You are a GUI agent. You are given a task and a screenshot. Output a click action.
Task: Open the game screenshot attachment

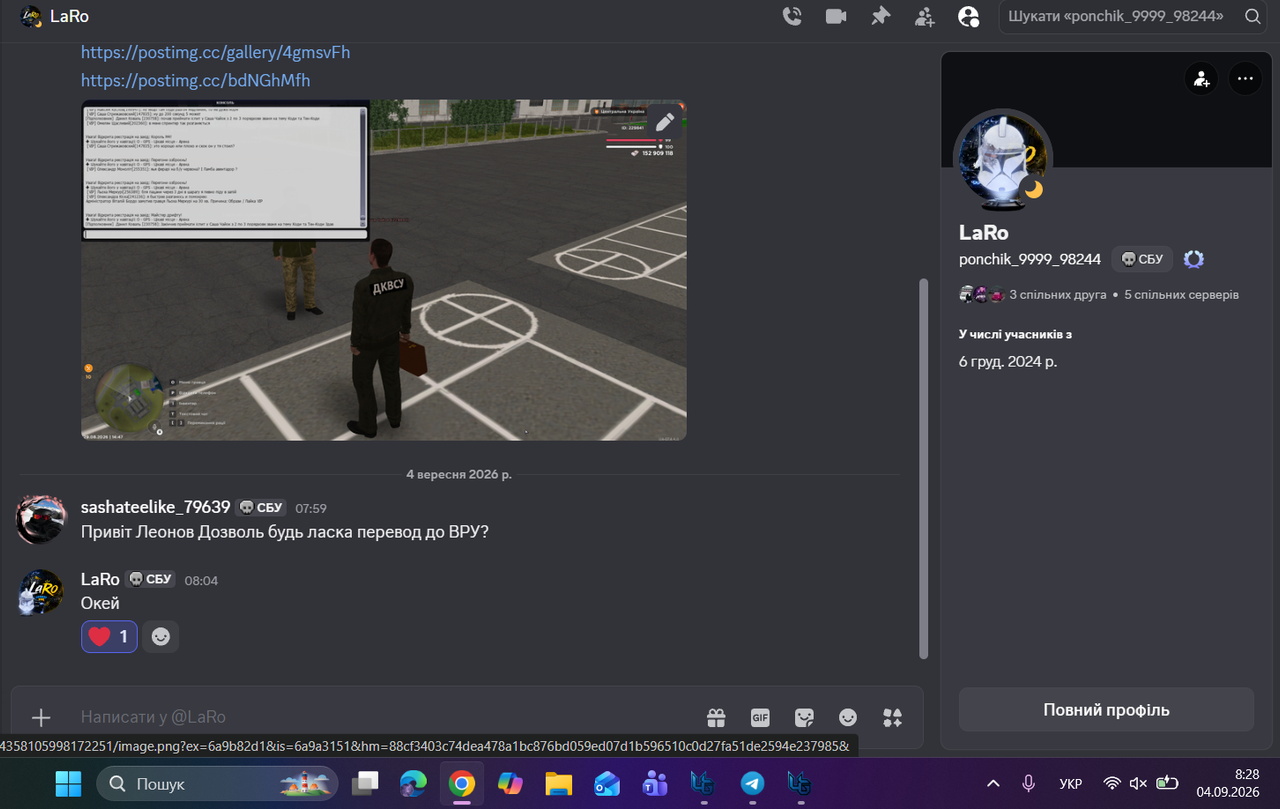click(384, 270)
